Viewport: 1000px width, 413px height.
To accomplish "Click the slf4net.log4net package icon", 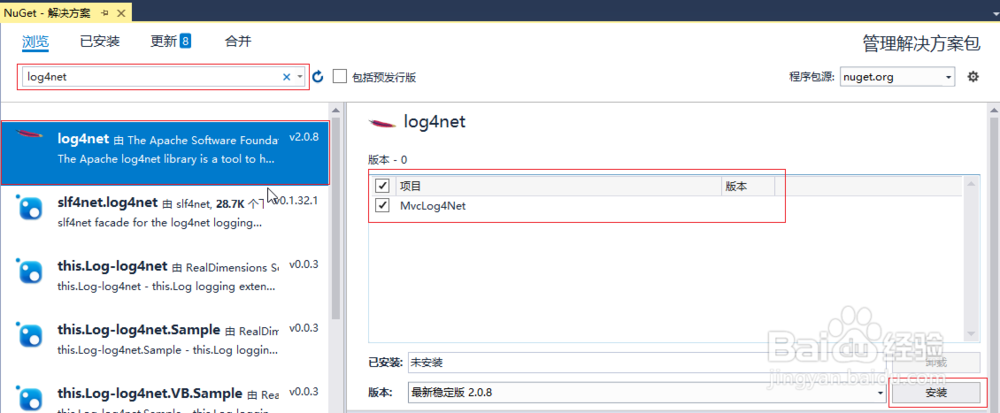I will coord(30,208).
